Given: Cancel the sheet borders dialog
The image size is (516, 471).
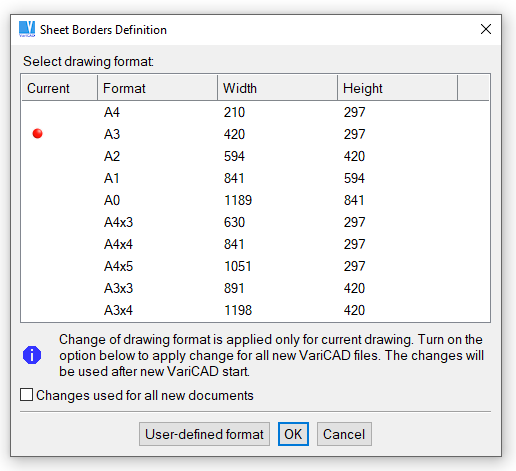Looking at the screenshot, I should coord(344,434).
